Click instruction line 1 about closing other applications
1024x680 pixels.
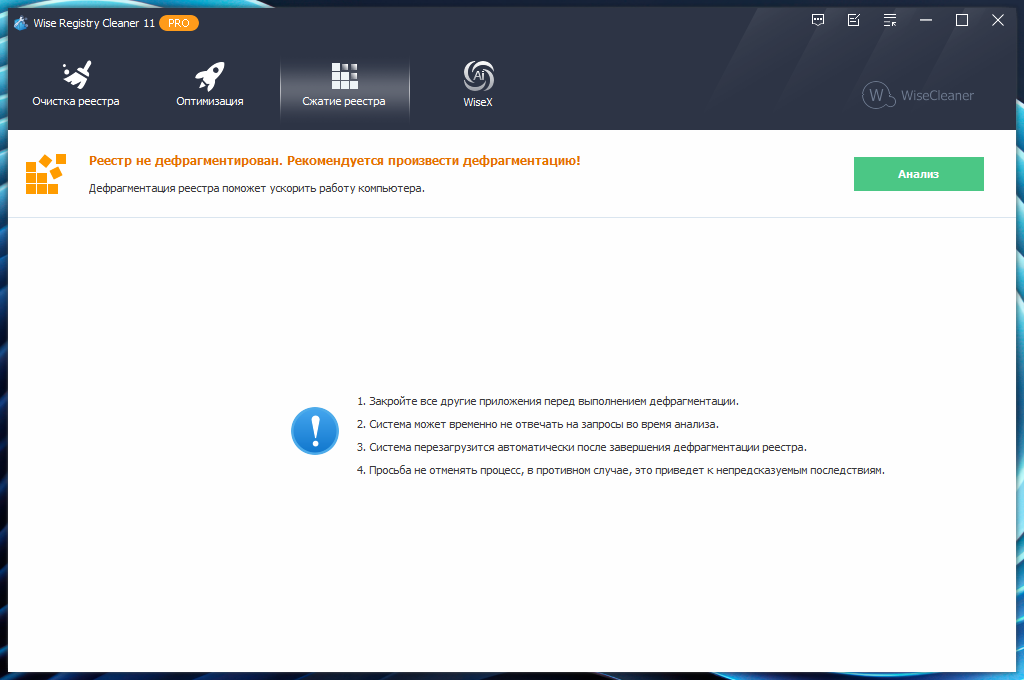tap(548, 401)
